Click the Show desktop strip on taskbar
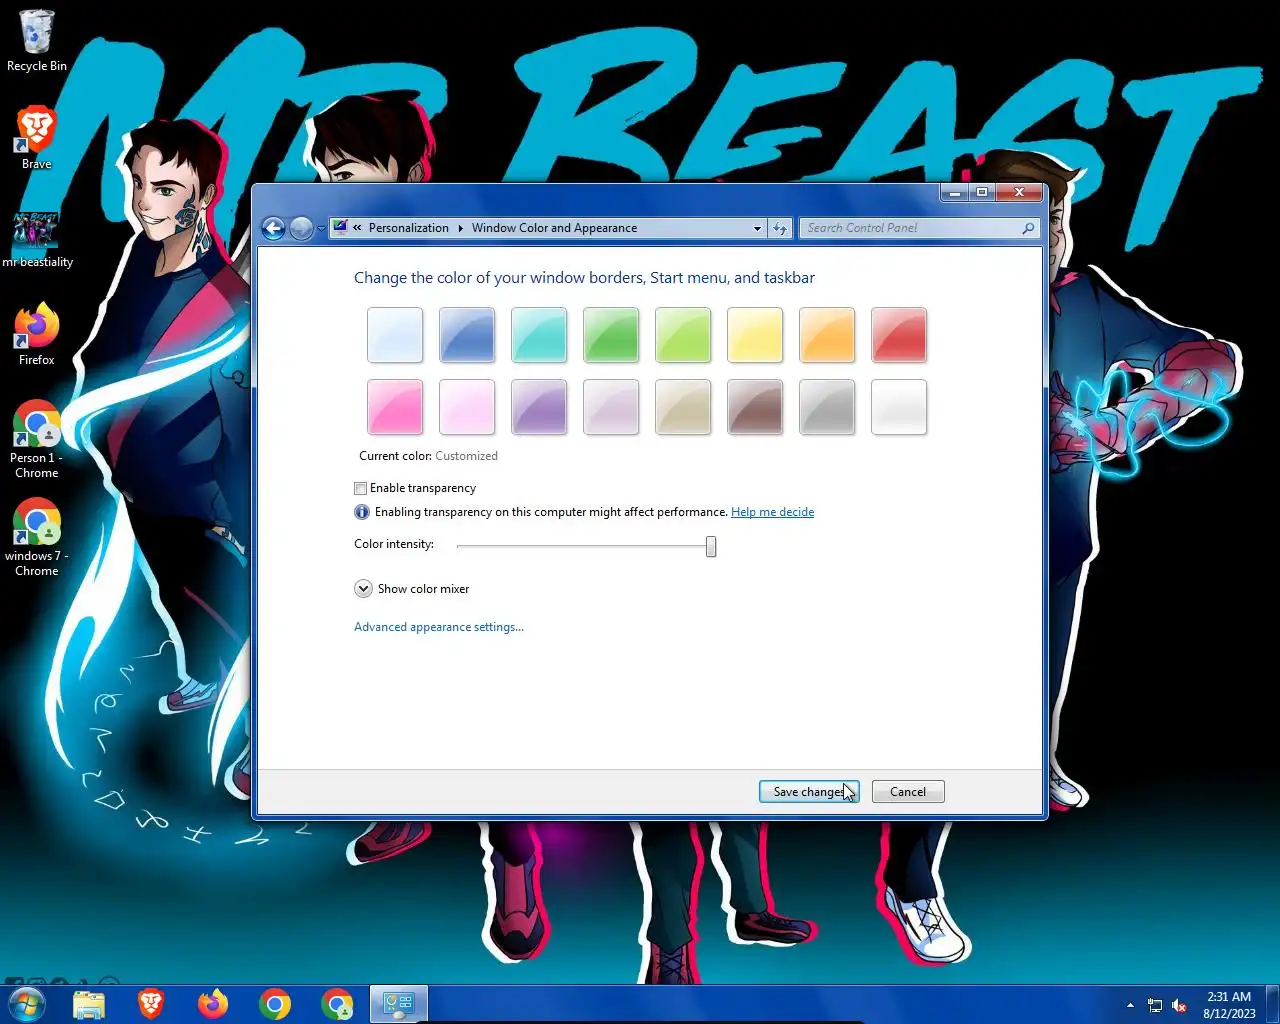1280x1024 pixels. [1272, 1004]
